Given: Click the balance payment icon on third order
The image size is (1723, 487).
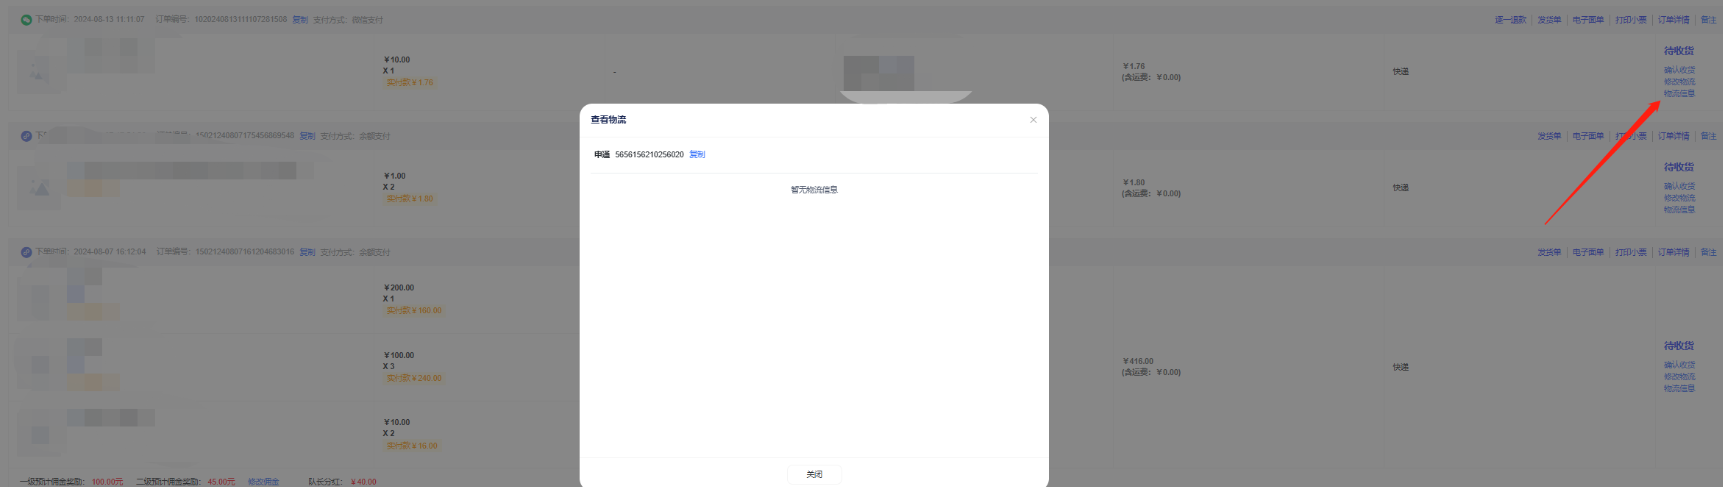Looking at the screenshot, I should pyautogui.click(x=26, y=252).
